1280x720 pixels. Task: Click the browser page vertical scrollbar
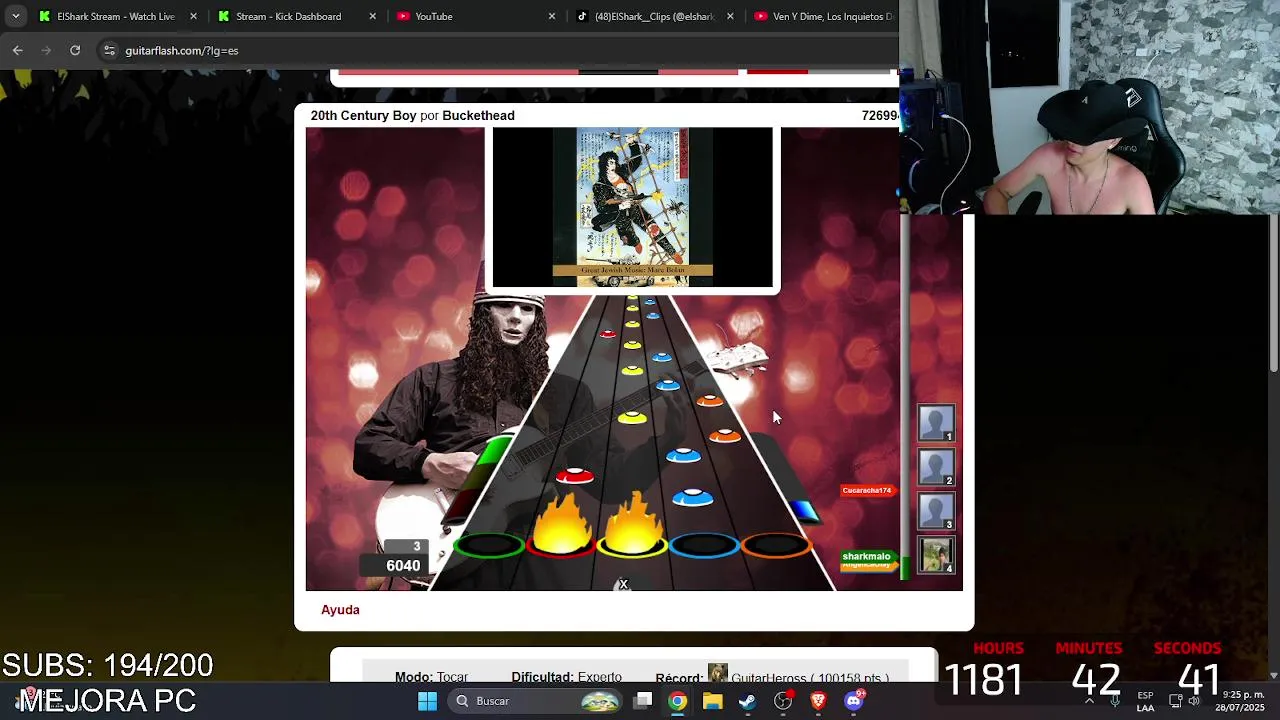tap(1273, 295)
